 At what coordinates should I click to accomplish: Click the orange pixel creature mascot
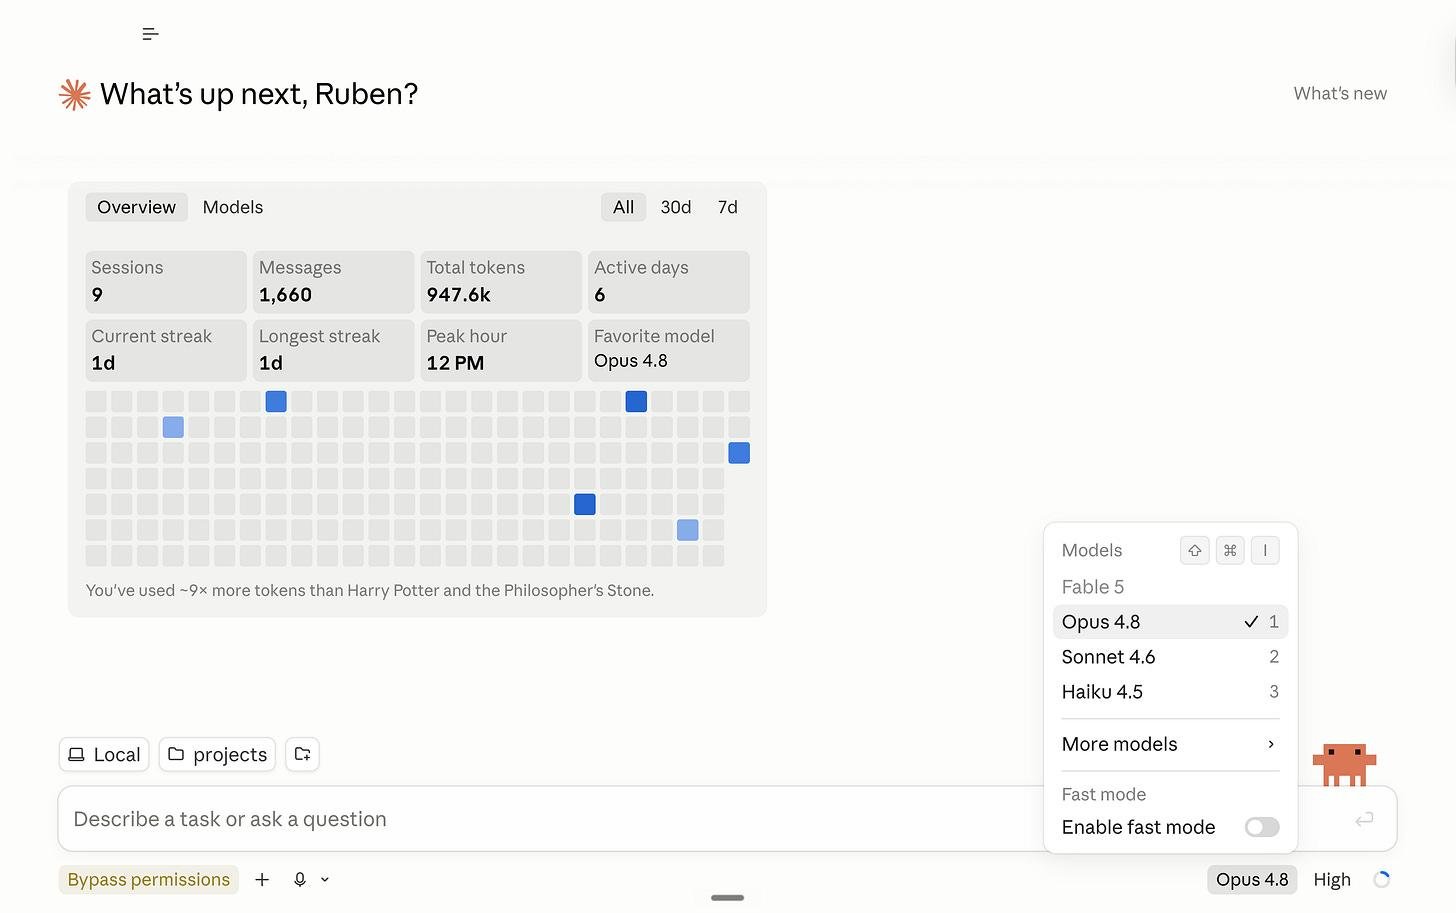(1344, 764)
